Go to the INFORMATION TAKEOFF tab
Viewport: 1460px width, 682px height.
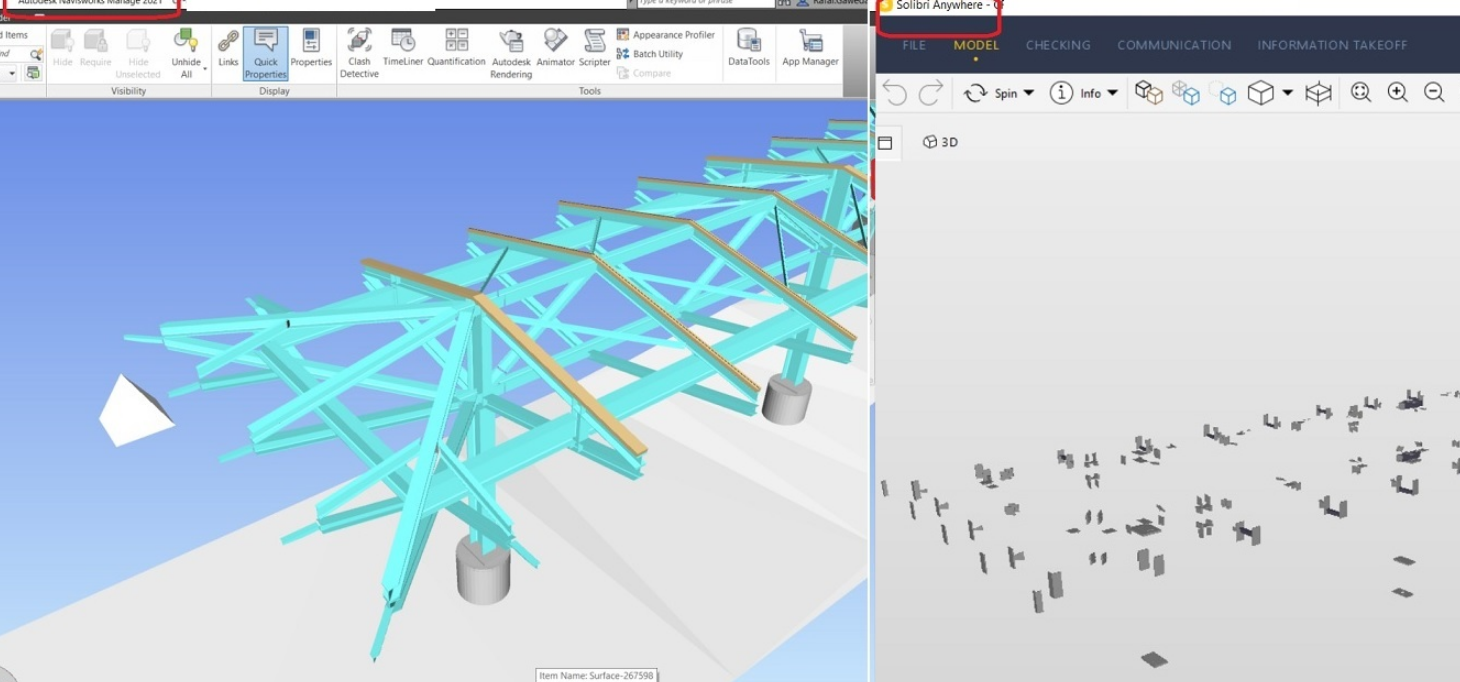(x=1332, y=45)
